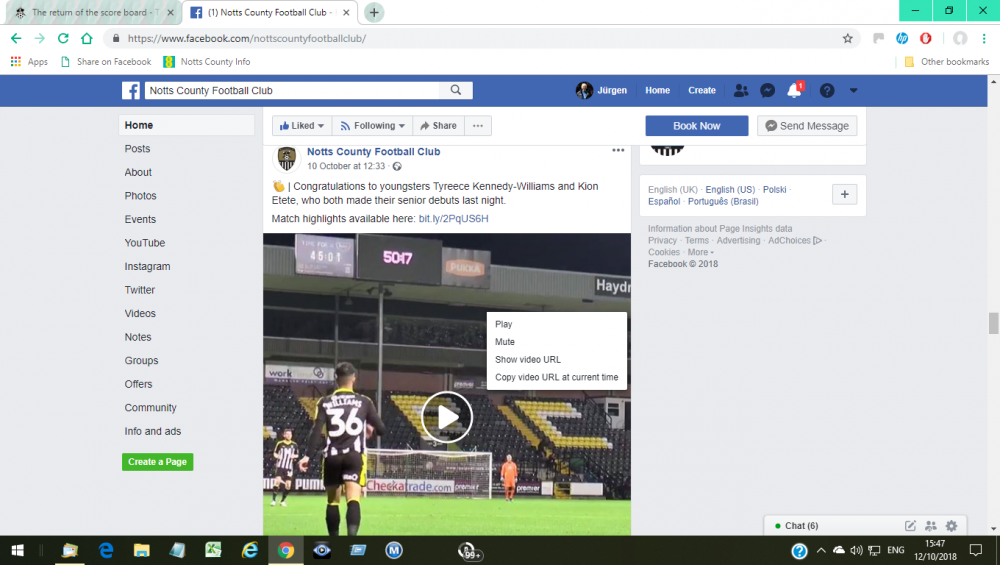Bookmark page with the star icon
The image size is (1000, 565).
(x=848, y=38)
